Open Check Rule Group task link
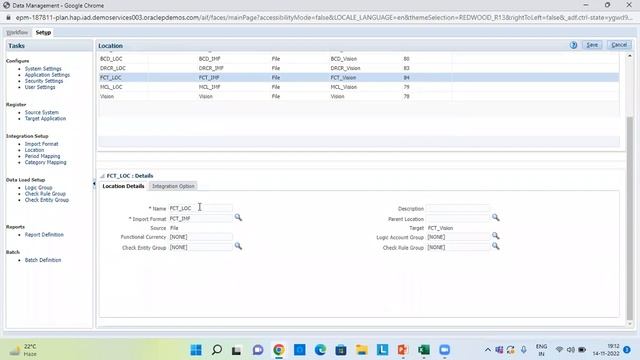This screenshot has height=360, width=640. pos(45,193)
